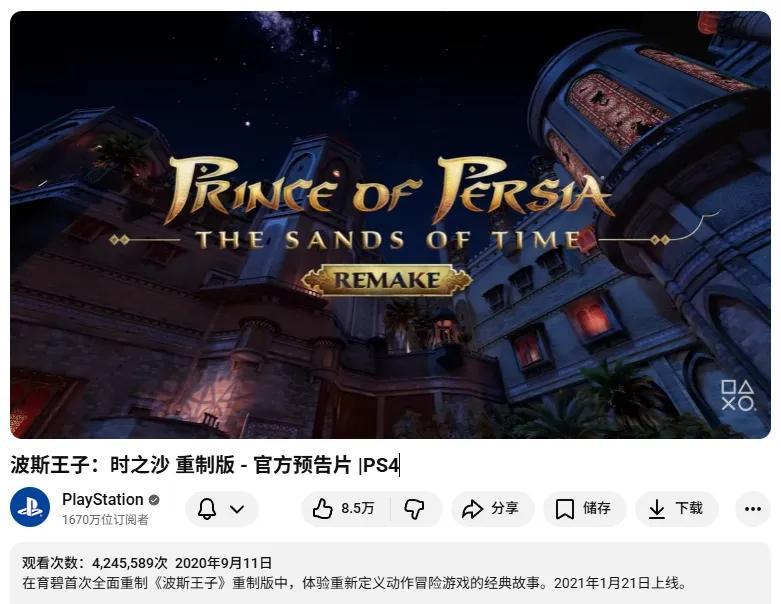Click the bookmark save icon

pos(565,509)
